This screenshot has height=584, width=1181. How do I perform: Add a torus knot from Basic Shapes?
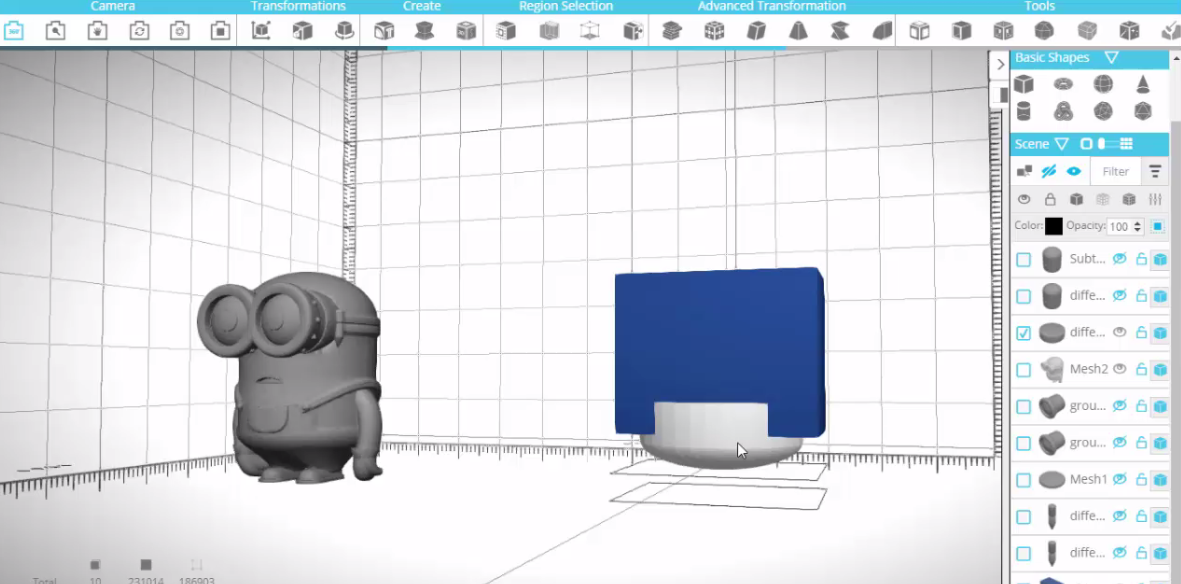(x=1063, y=112)
